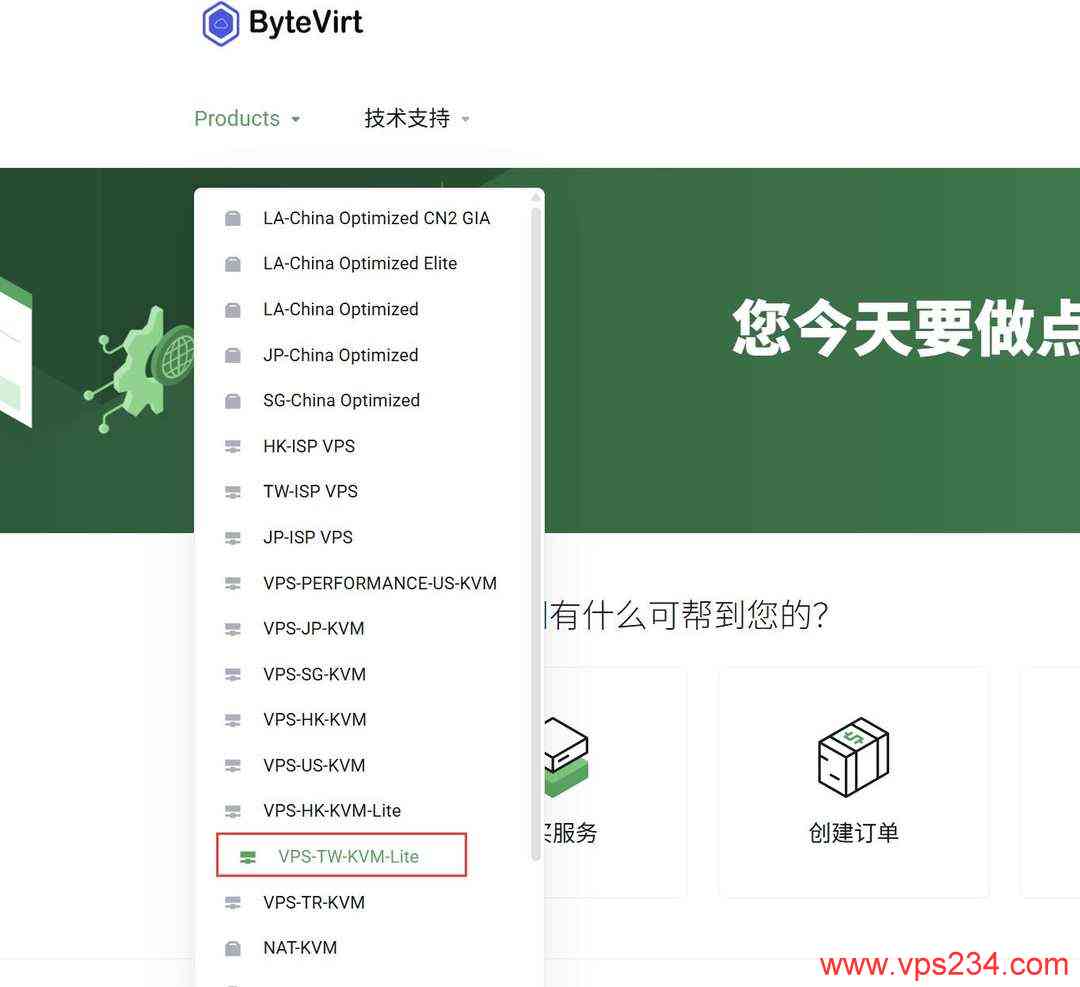Click box icon beside NAT-KVM
The width and height of the screenshot is (1080, 987).
point(233,948)
